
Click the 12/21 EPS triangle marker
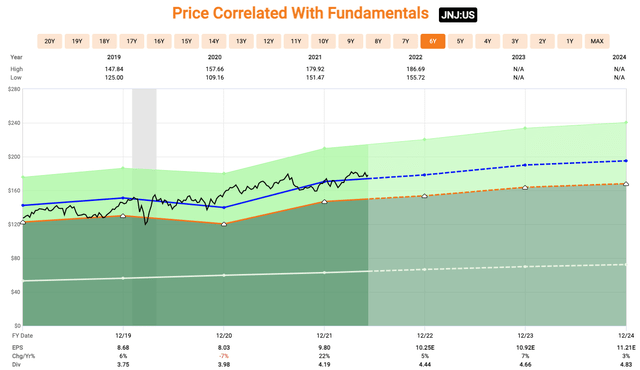324,202
